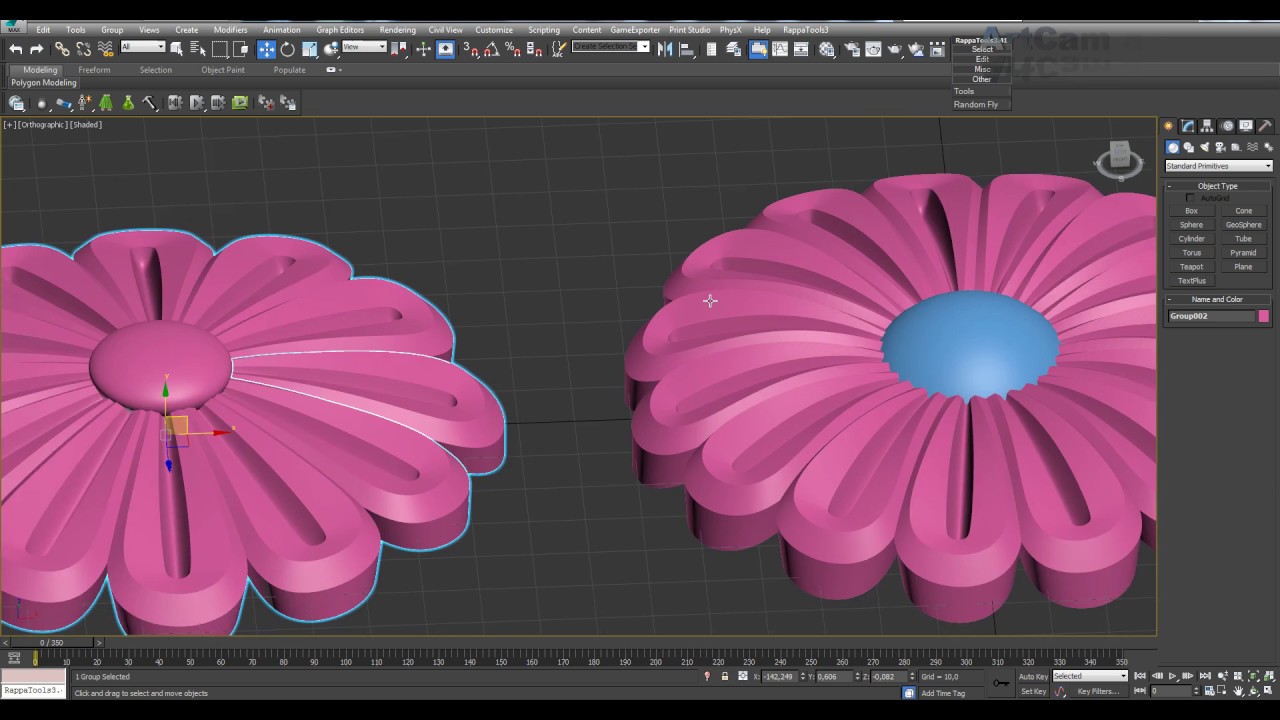Image resolution: width=1280 pixels, height=720 pixels.
Task: Open the reference coordinate View dropdown
Action: coord(364,47)
